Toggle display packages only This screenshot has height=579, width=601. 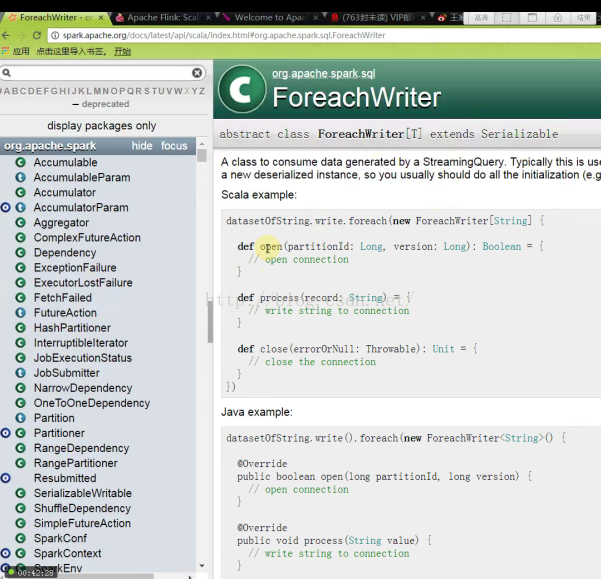pos(102,126)
